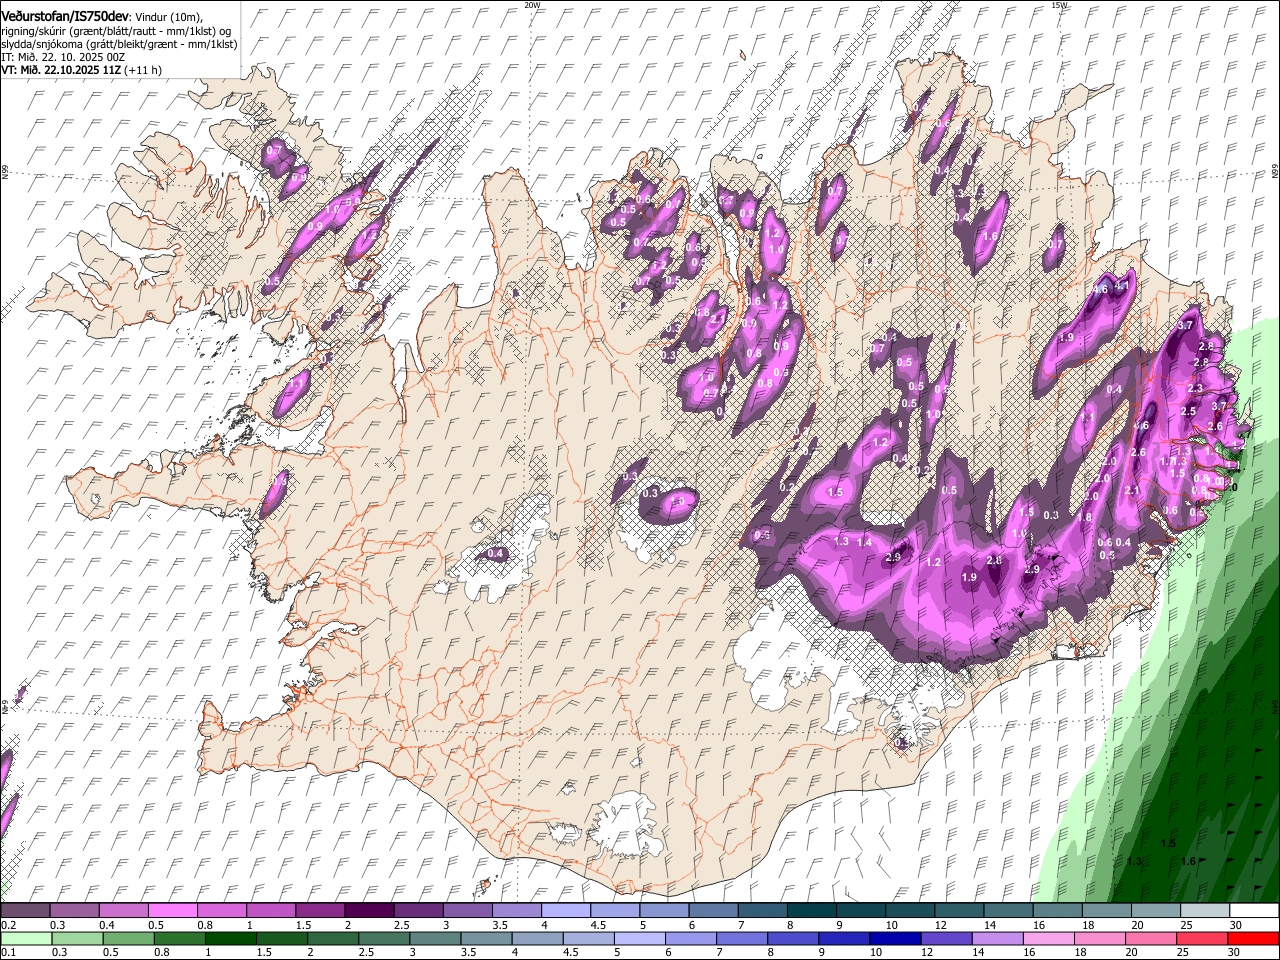1280x960 pixels.
Task: Pick the lavender 14–16 rain legend swatch
Action: [x=997, y=938]
